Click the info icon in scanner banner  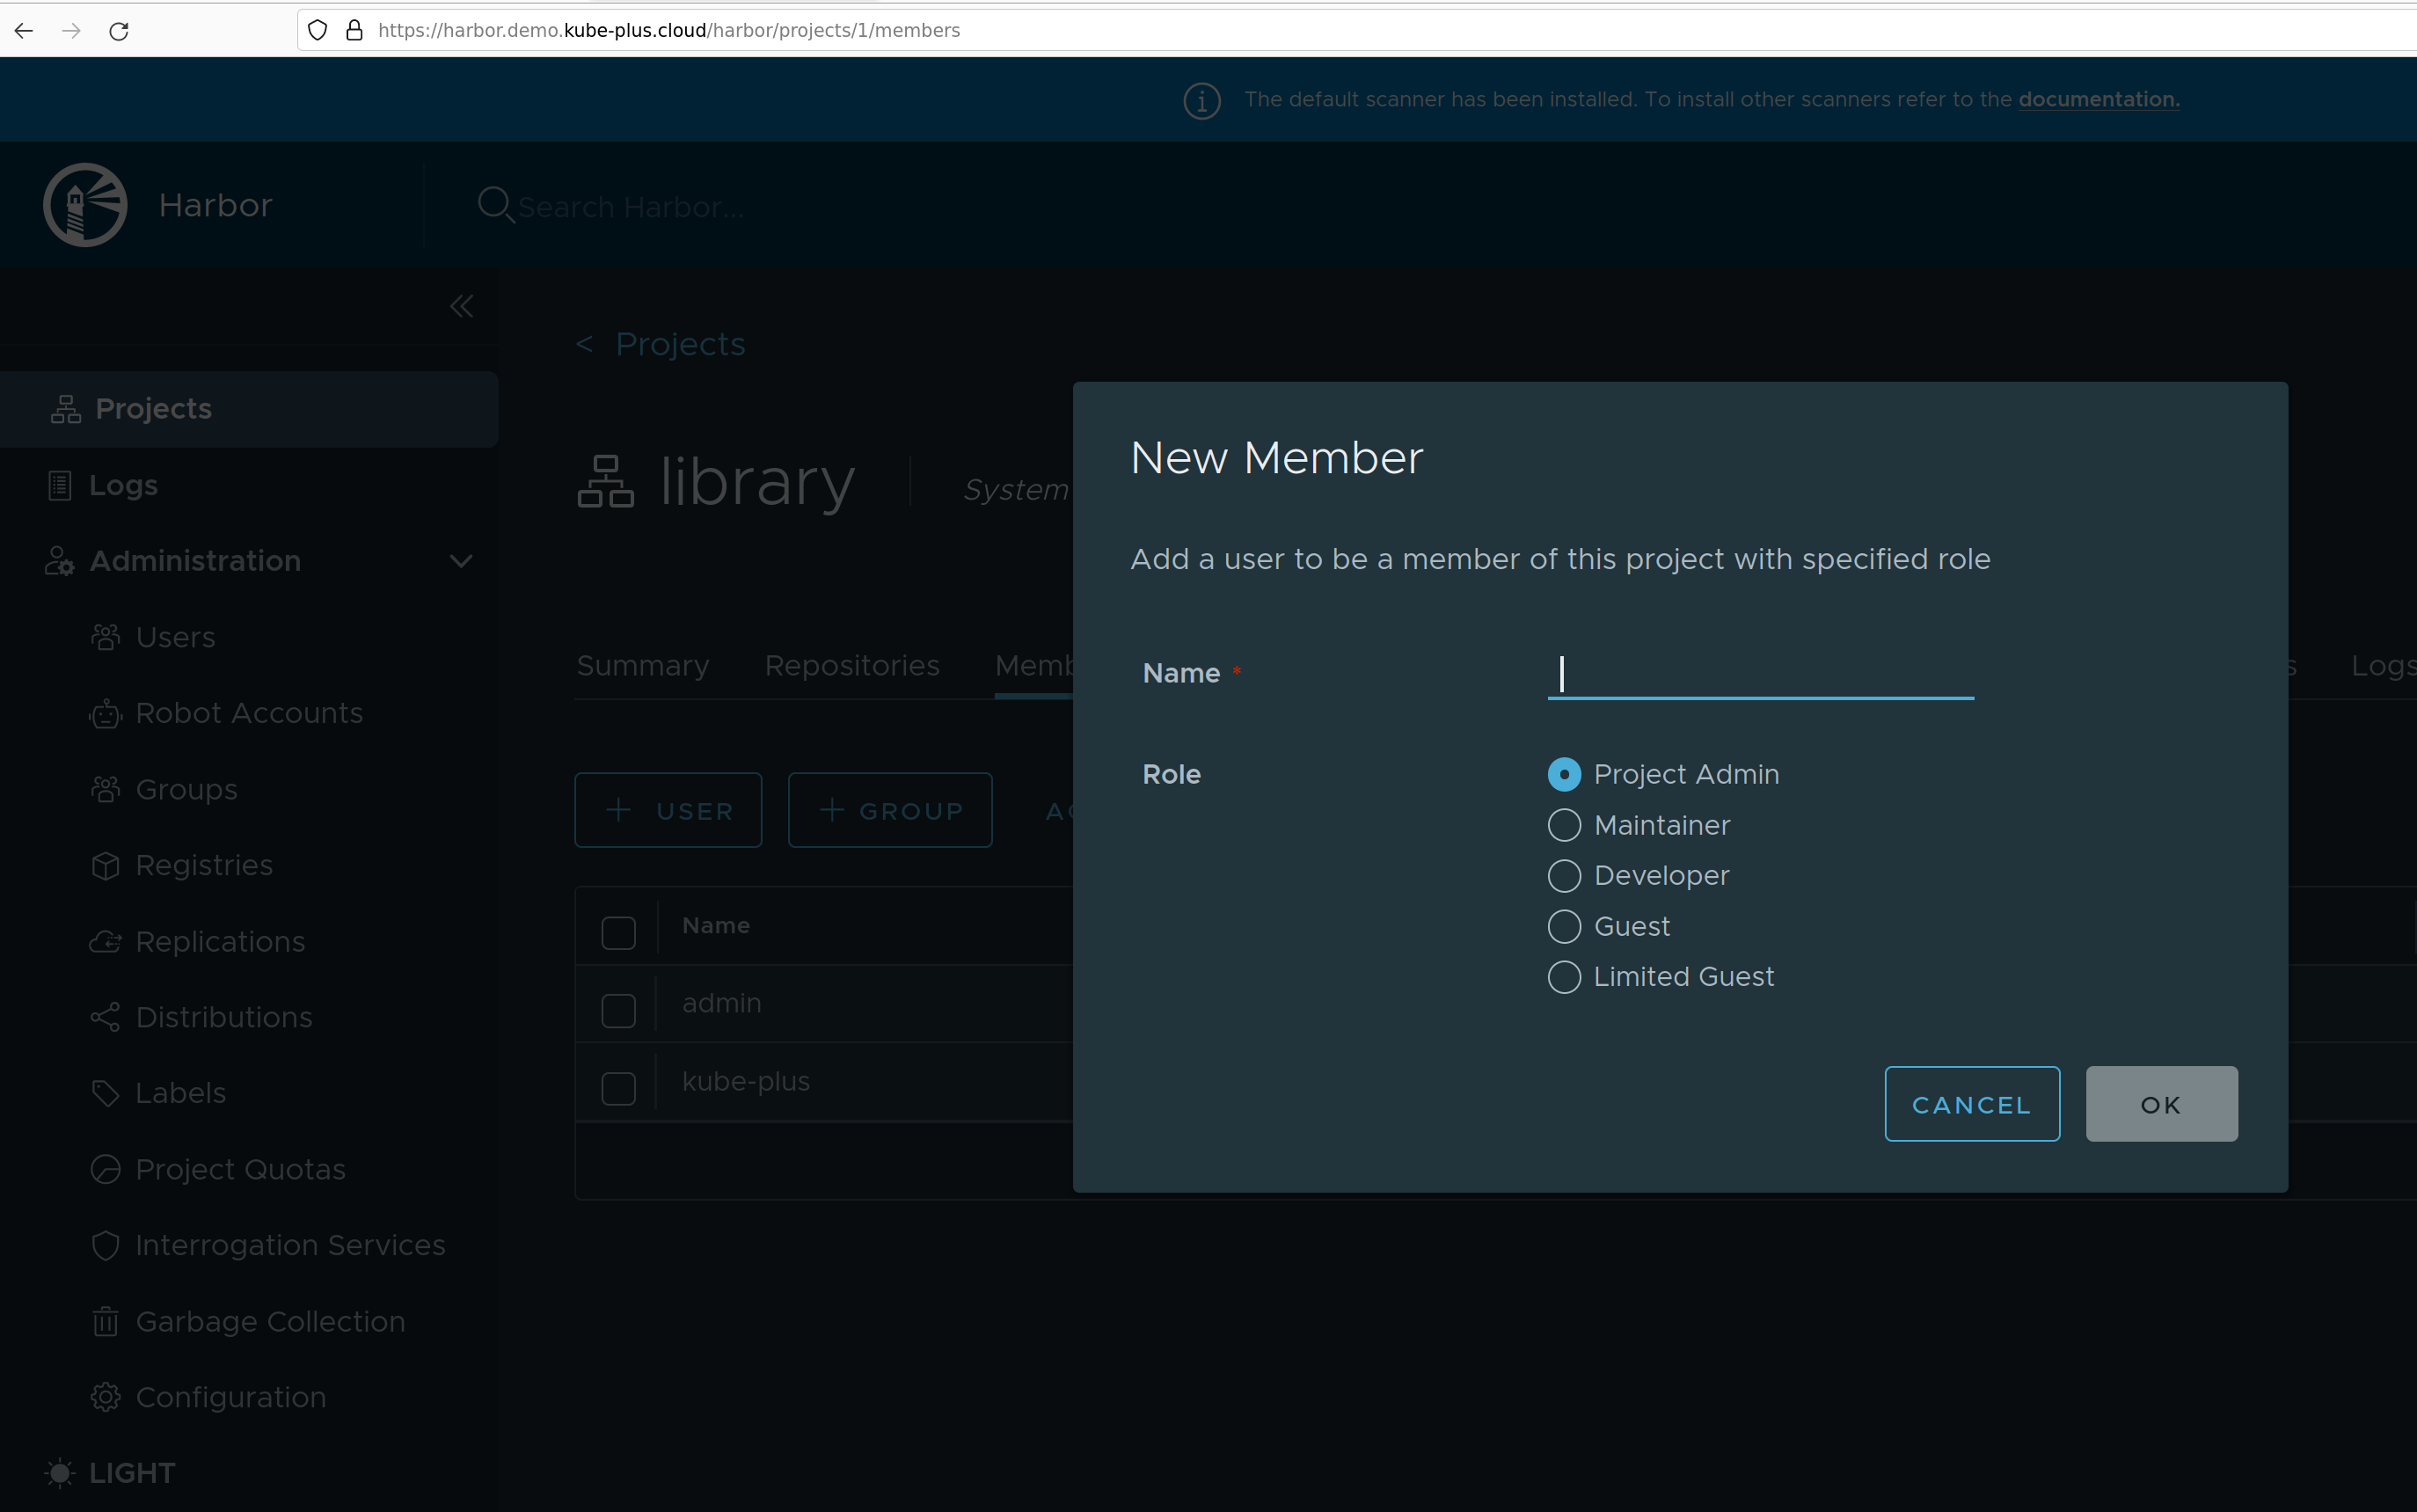click(x=1202, y=100)
